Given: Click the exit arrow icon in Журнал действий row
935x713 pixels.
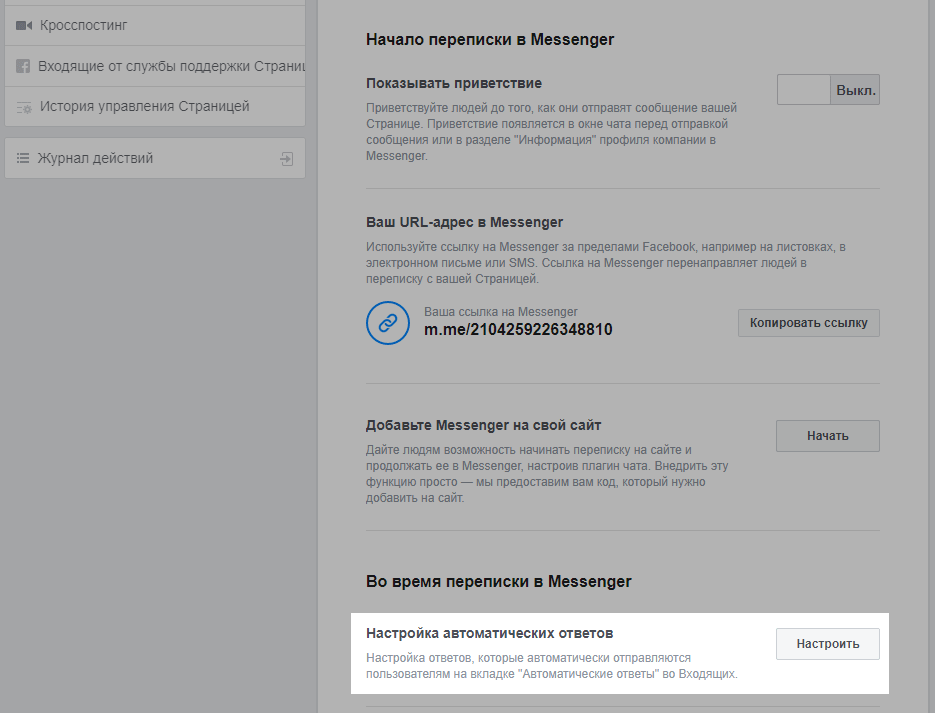Looking at the screenshot, I should [286, 158].
